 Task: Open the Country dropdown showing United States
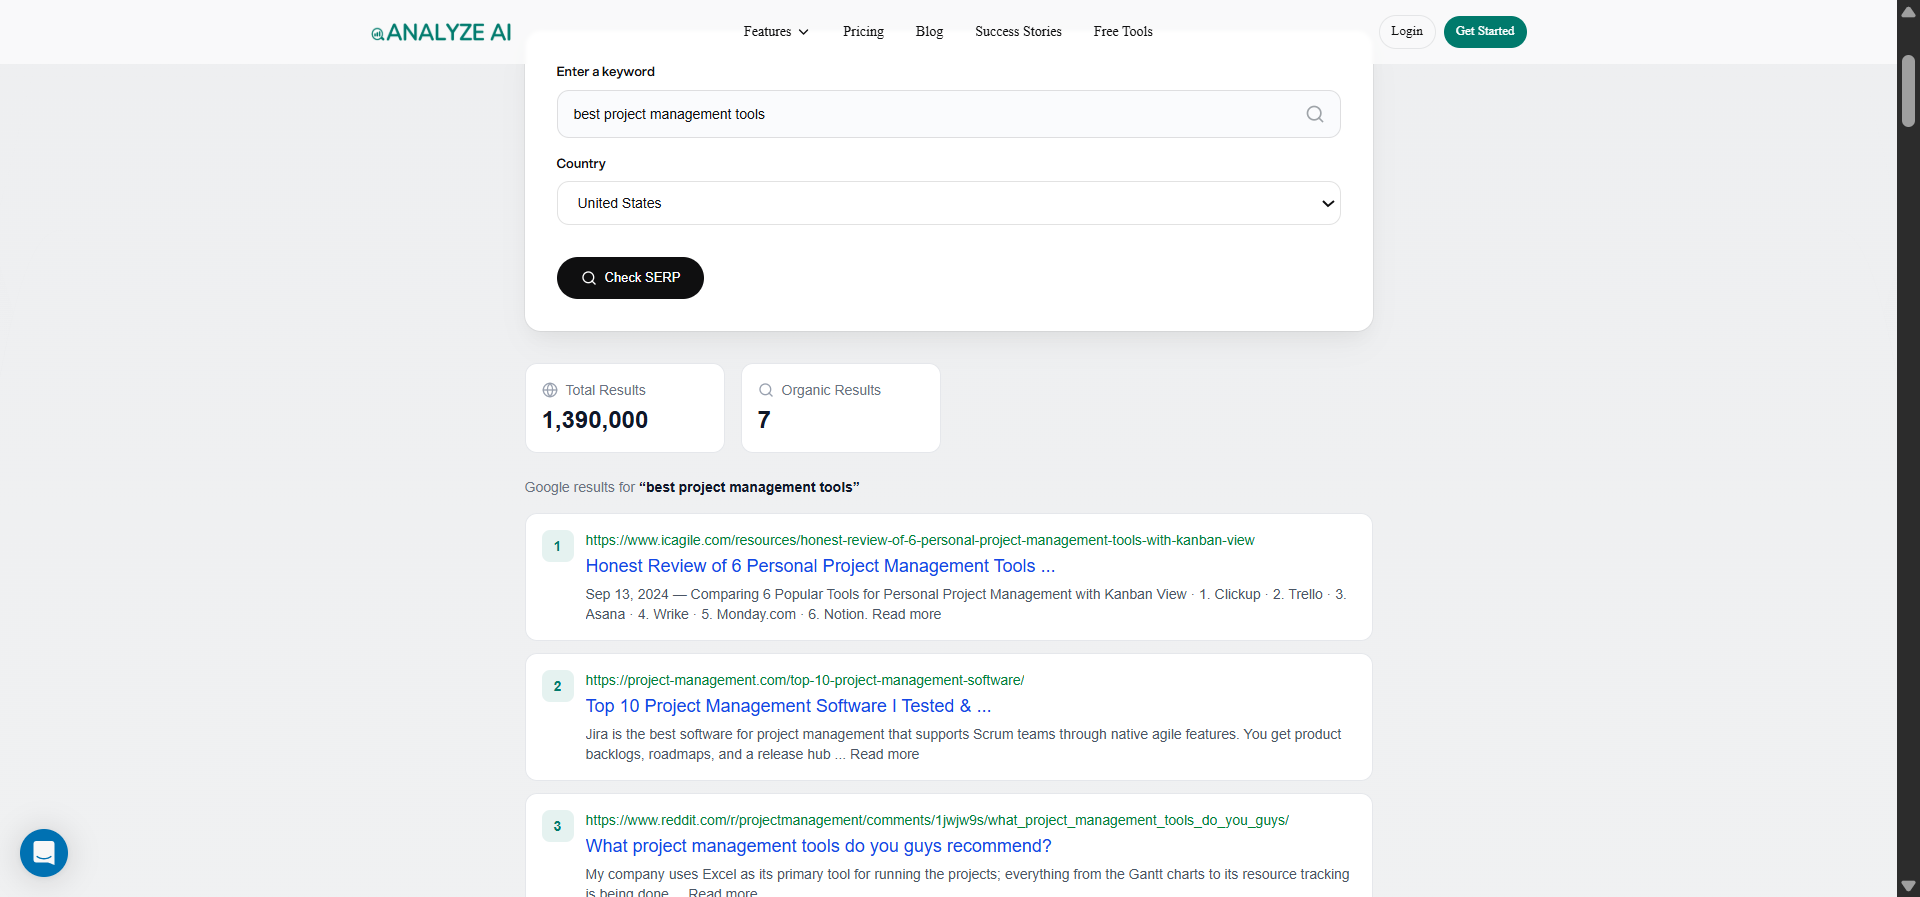(x=948, y=203)
